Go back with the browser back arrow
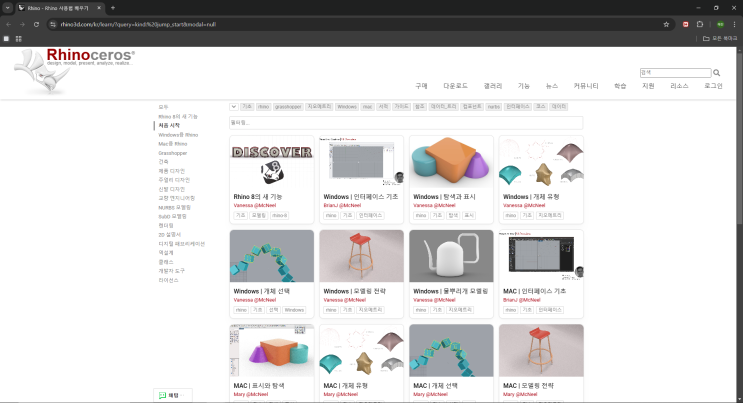This screenshot has height=403, width=743. (9, 24)
